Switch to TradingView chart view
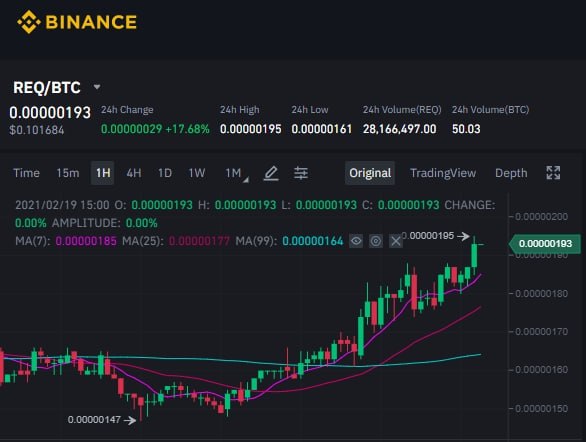Image resolution: width=586 pixels, height=442 pixels. pos(443,173)
